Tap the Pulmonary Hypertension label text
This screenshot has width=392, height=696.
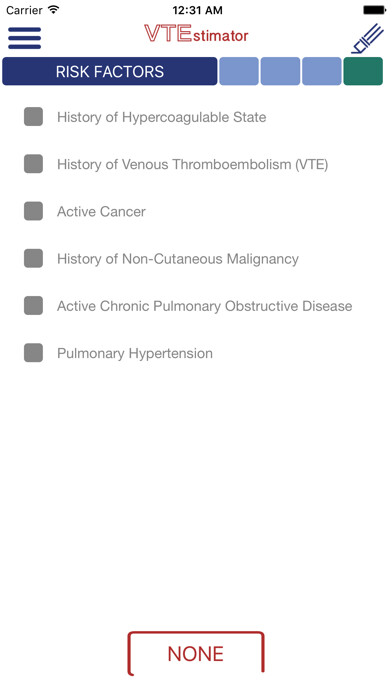coord(135,353)
